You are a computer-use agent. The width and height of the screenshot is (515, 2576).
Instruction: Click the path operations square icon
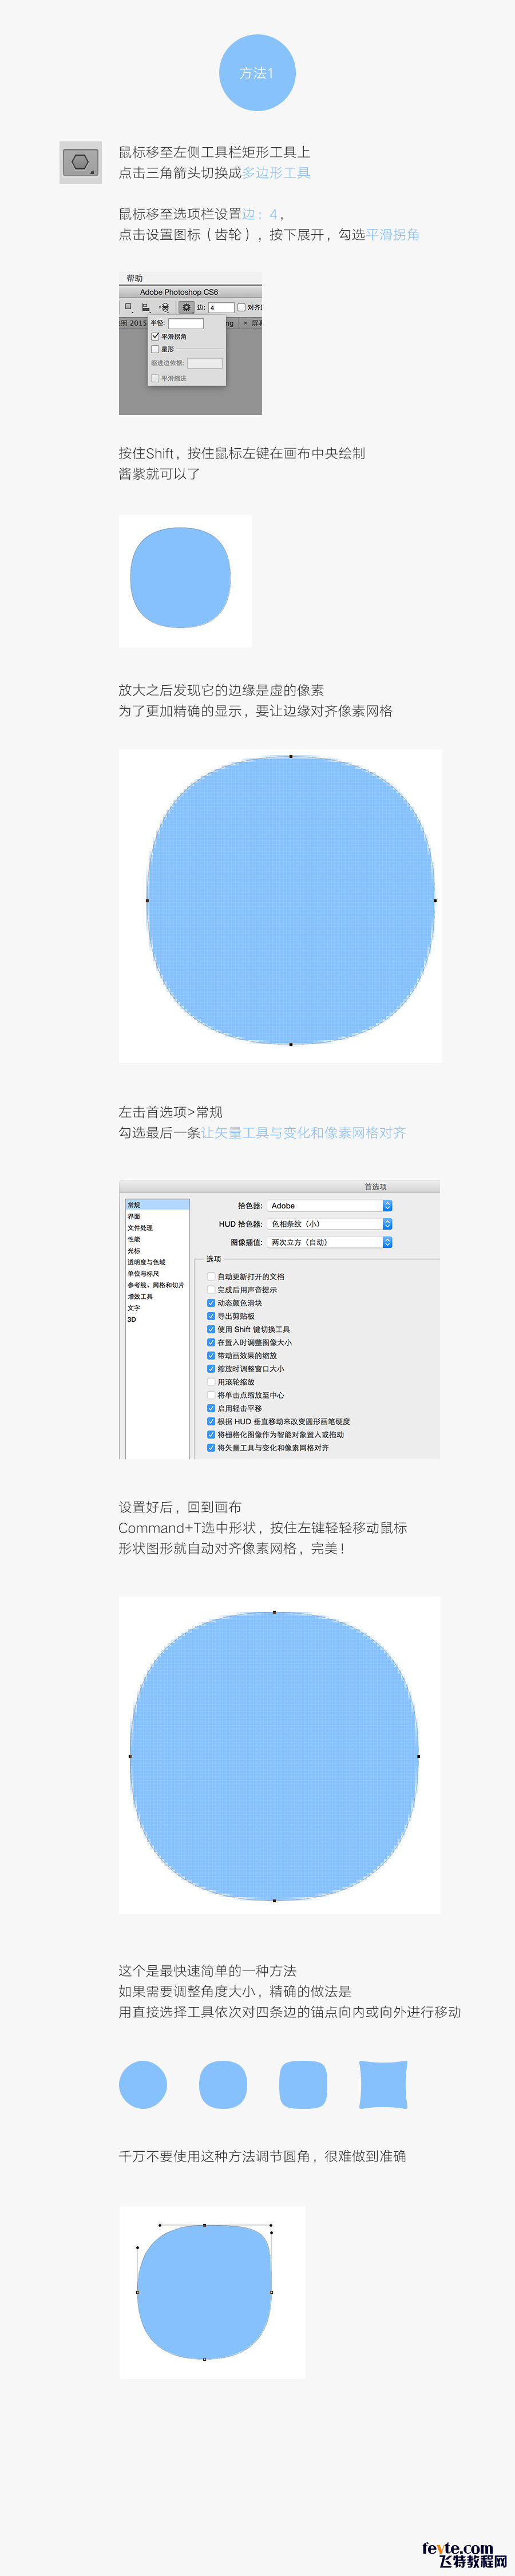(x=129, y=307)
